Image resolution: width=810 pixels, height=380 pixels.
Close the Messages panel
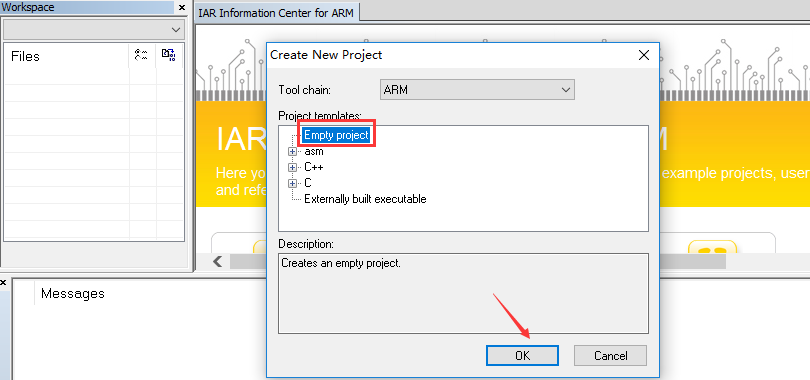coord(3,282)
